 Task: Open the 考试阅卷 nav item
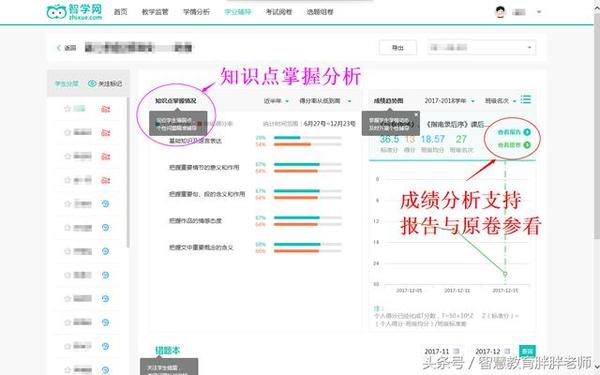point(279,12)
